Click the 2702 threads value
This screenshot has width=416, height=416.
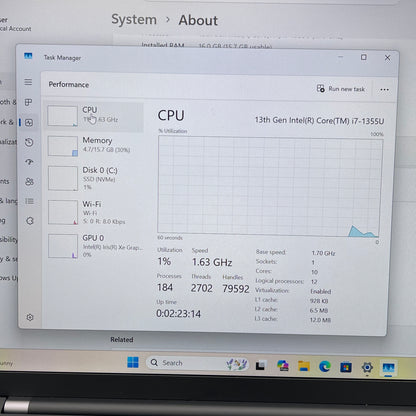coord(202,288)
